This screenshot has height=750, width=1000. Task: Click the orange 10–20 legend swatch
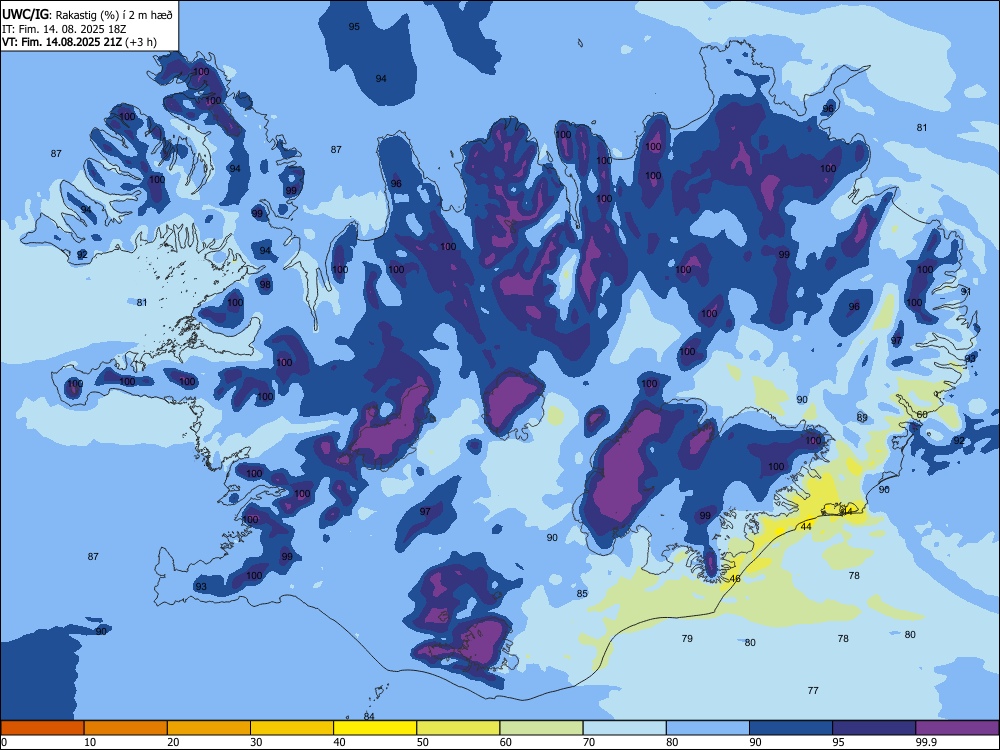[126, 728]
